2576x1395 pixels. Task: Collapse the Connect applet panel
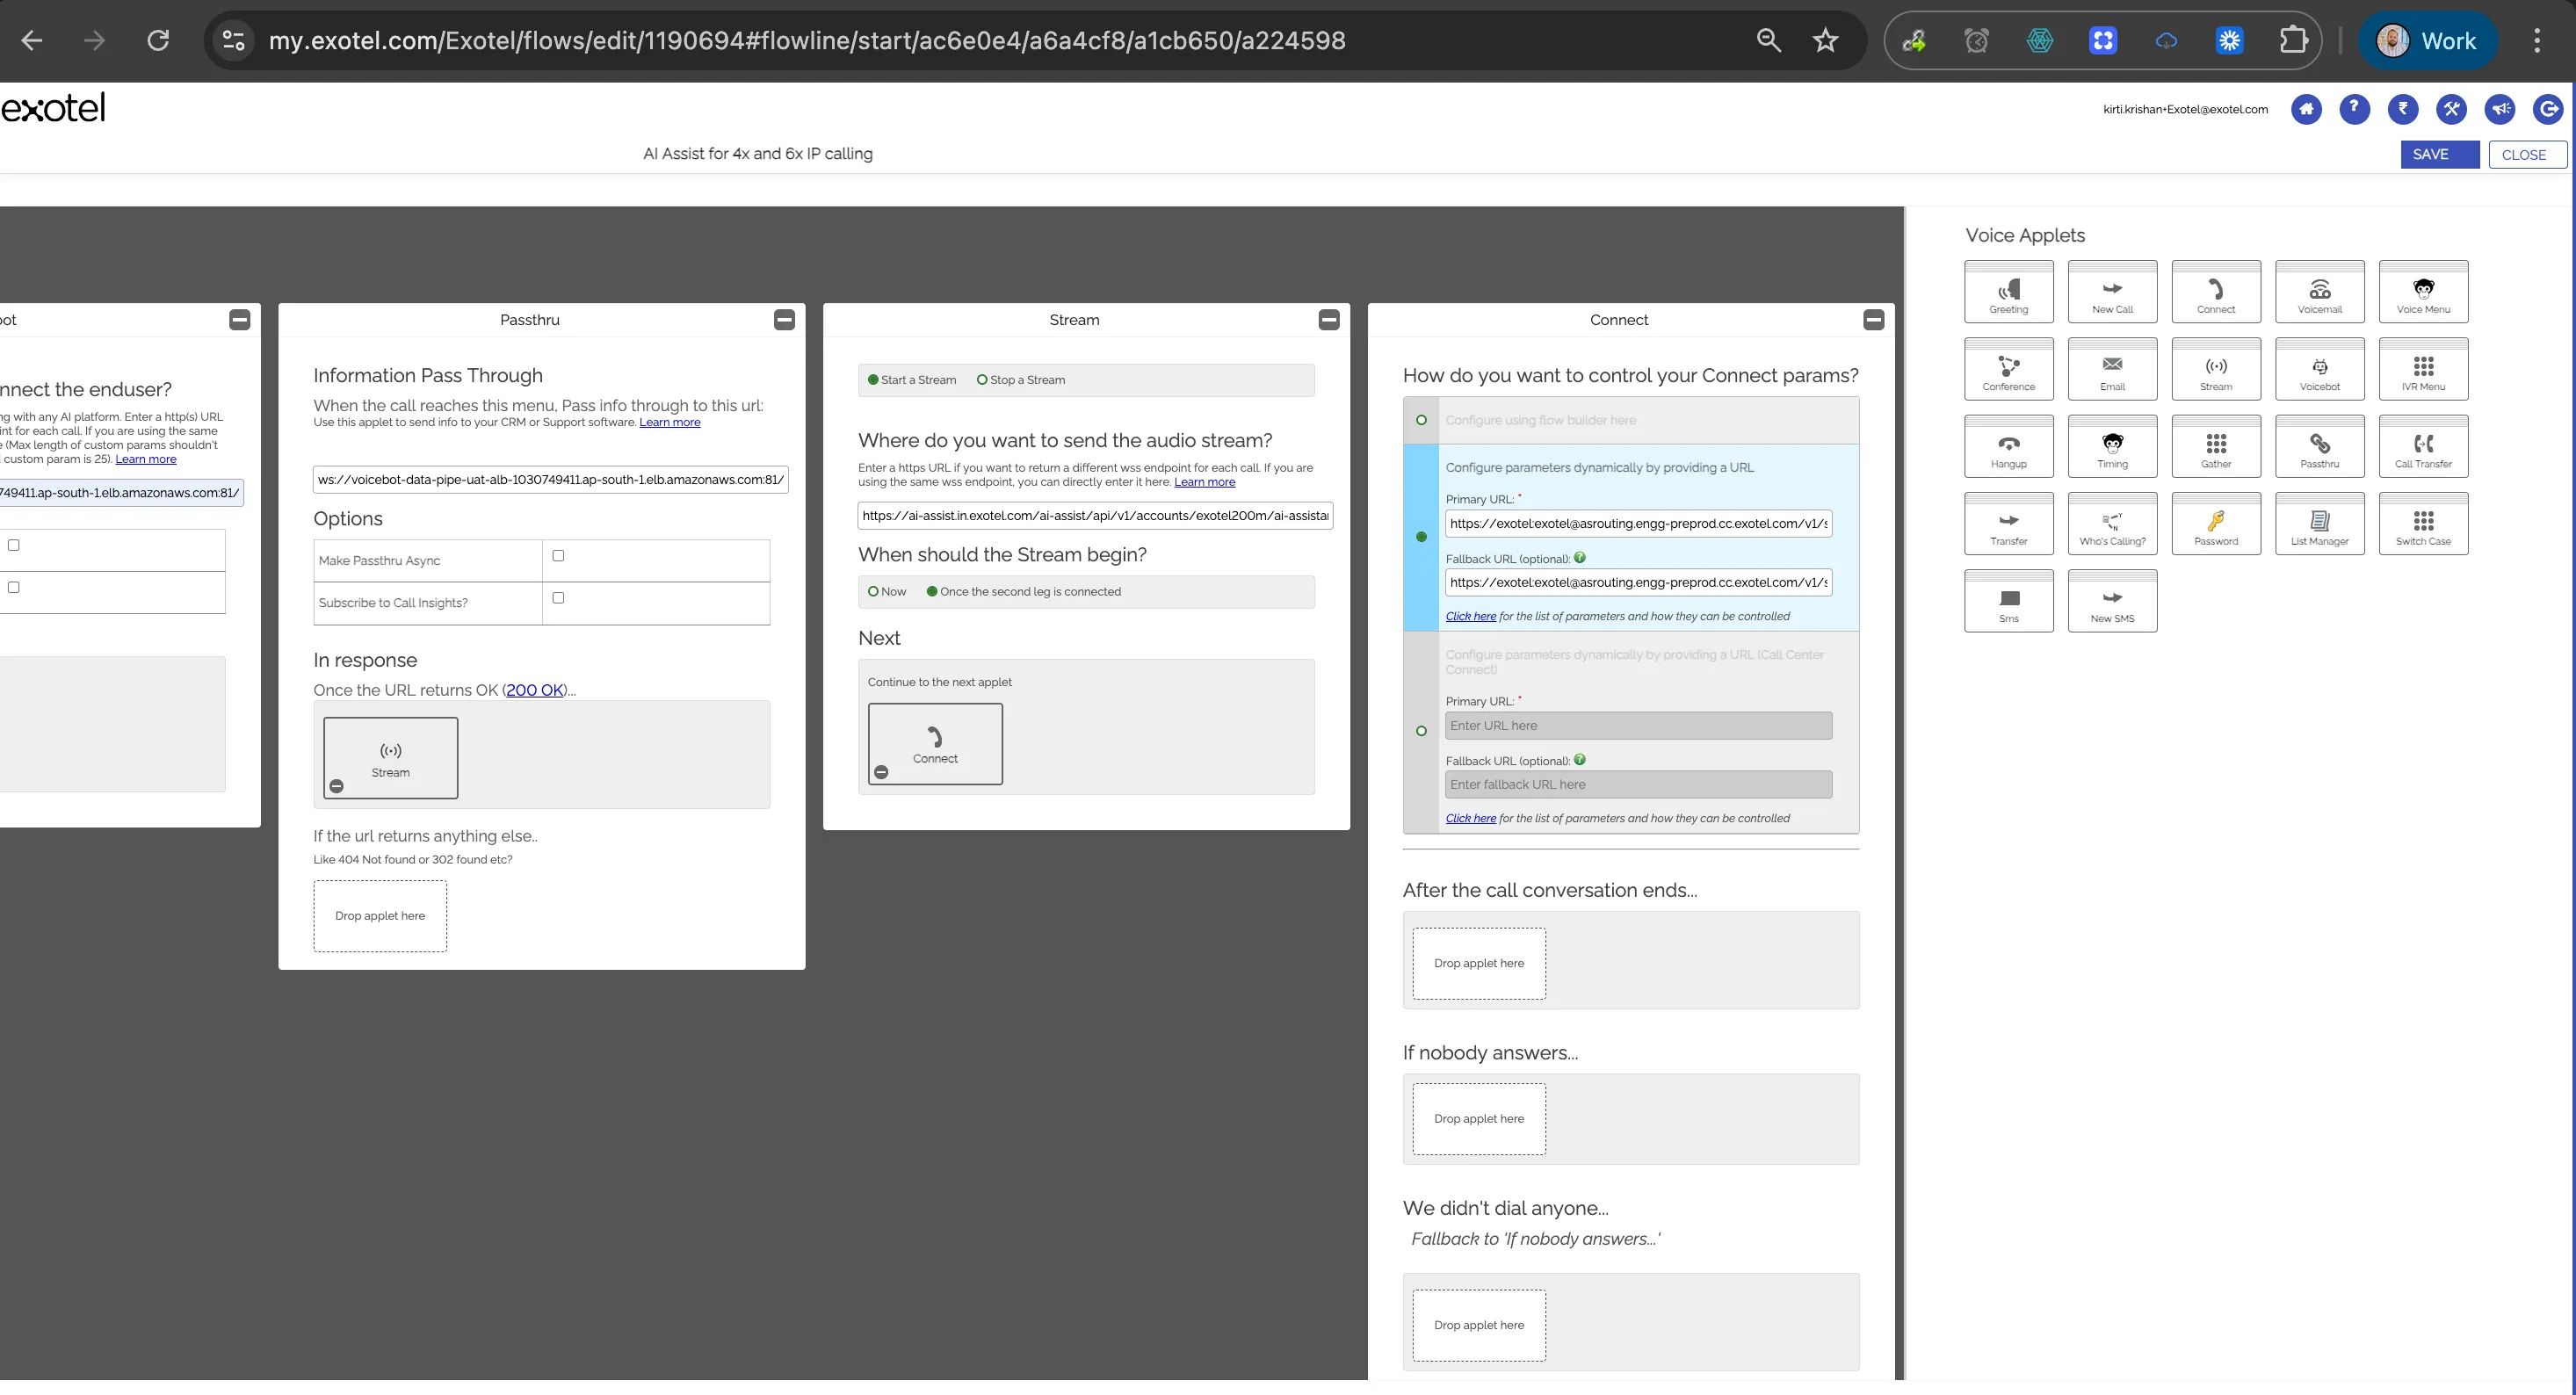(x=1874, y=320)
